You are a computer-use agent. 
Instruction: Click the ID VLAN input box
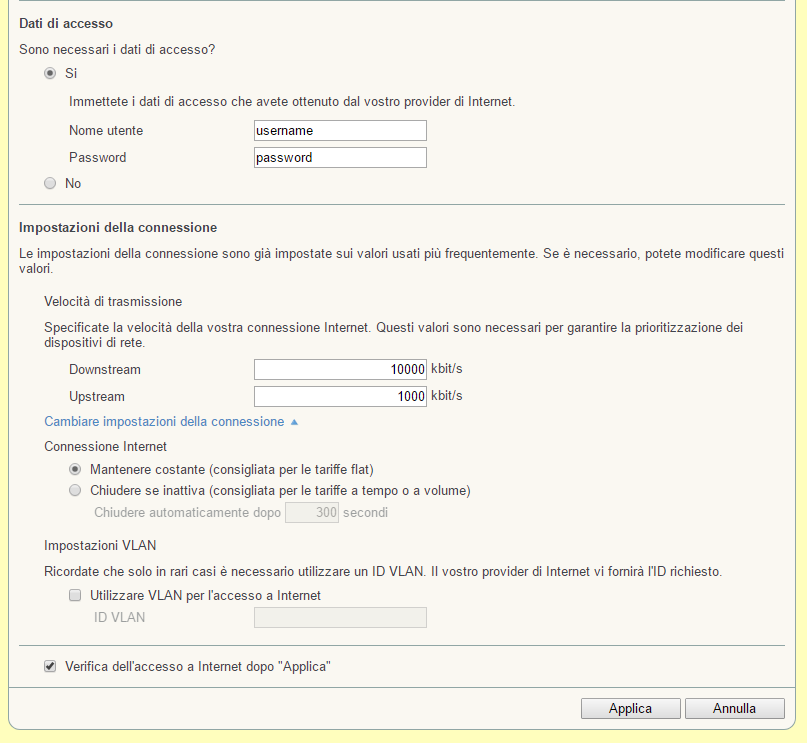340,617
